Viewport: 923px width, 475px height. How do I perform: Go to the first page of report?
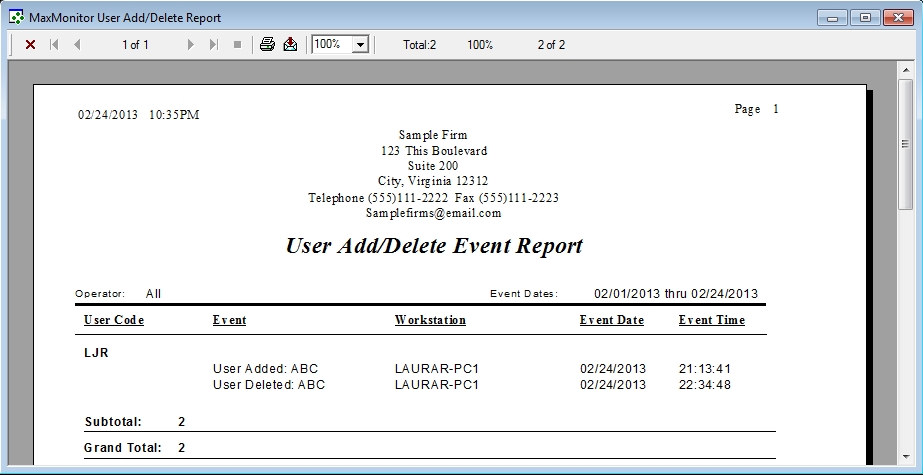(54, 45)
